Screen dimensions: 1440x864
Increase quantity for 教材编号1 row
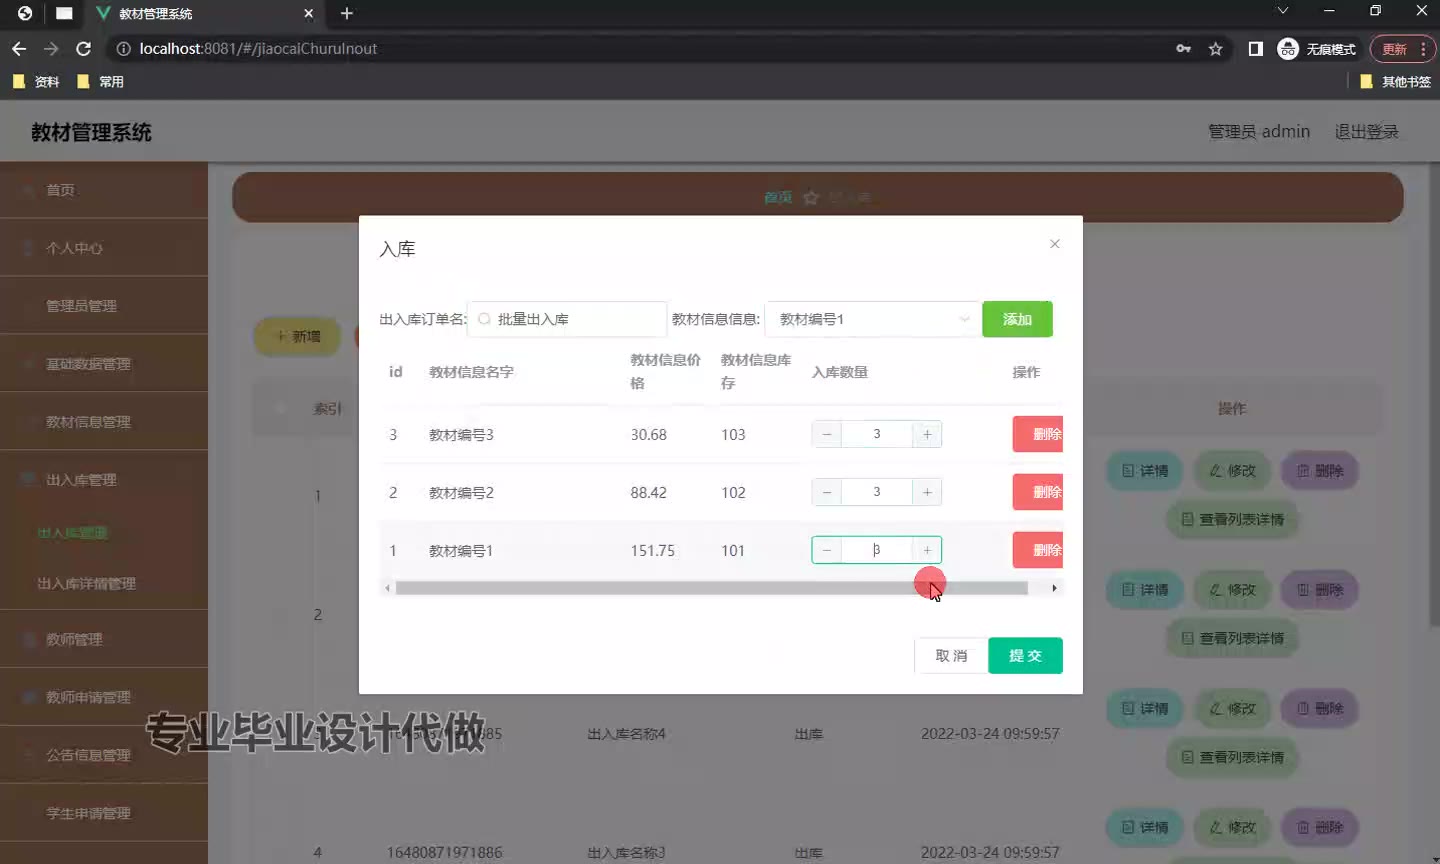(927, 550)
